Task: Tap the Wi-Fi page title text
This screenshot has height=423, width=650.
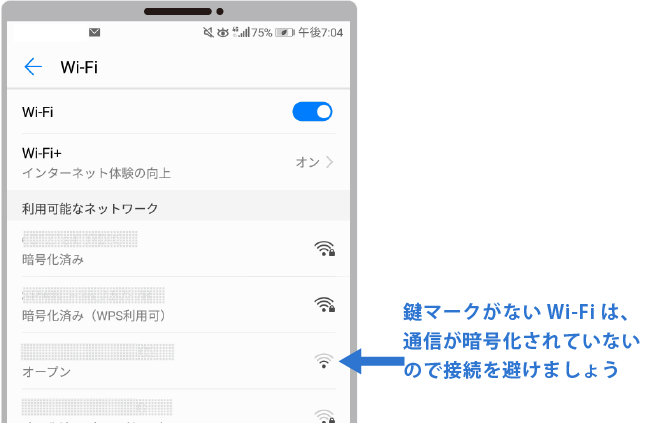Action: coord(79,67)
